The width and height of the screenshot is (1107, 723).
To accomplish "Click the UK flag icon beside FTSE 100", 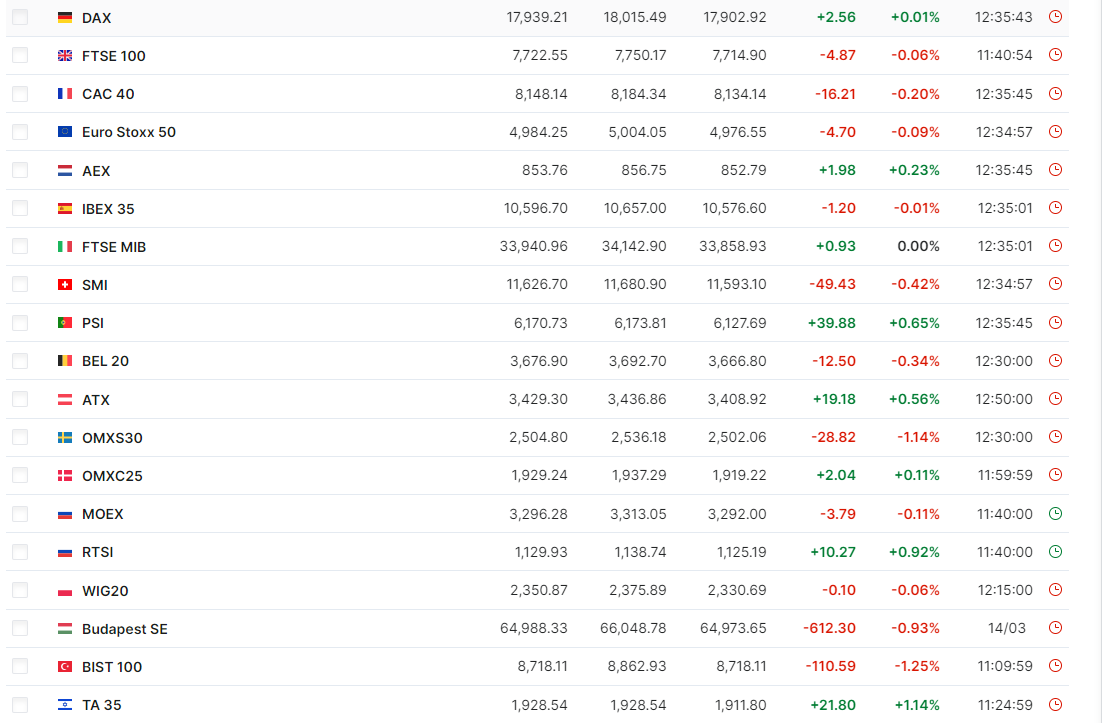I will point(65,56).
